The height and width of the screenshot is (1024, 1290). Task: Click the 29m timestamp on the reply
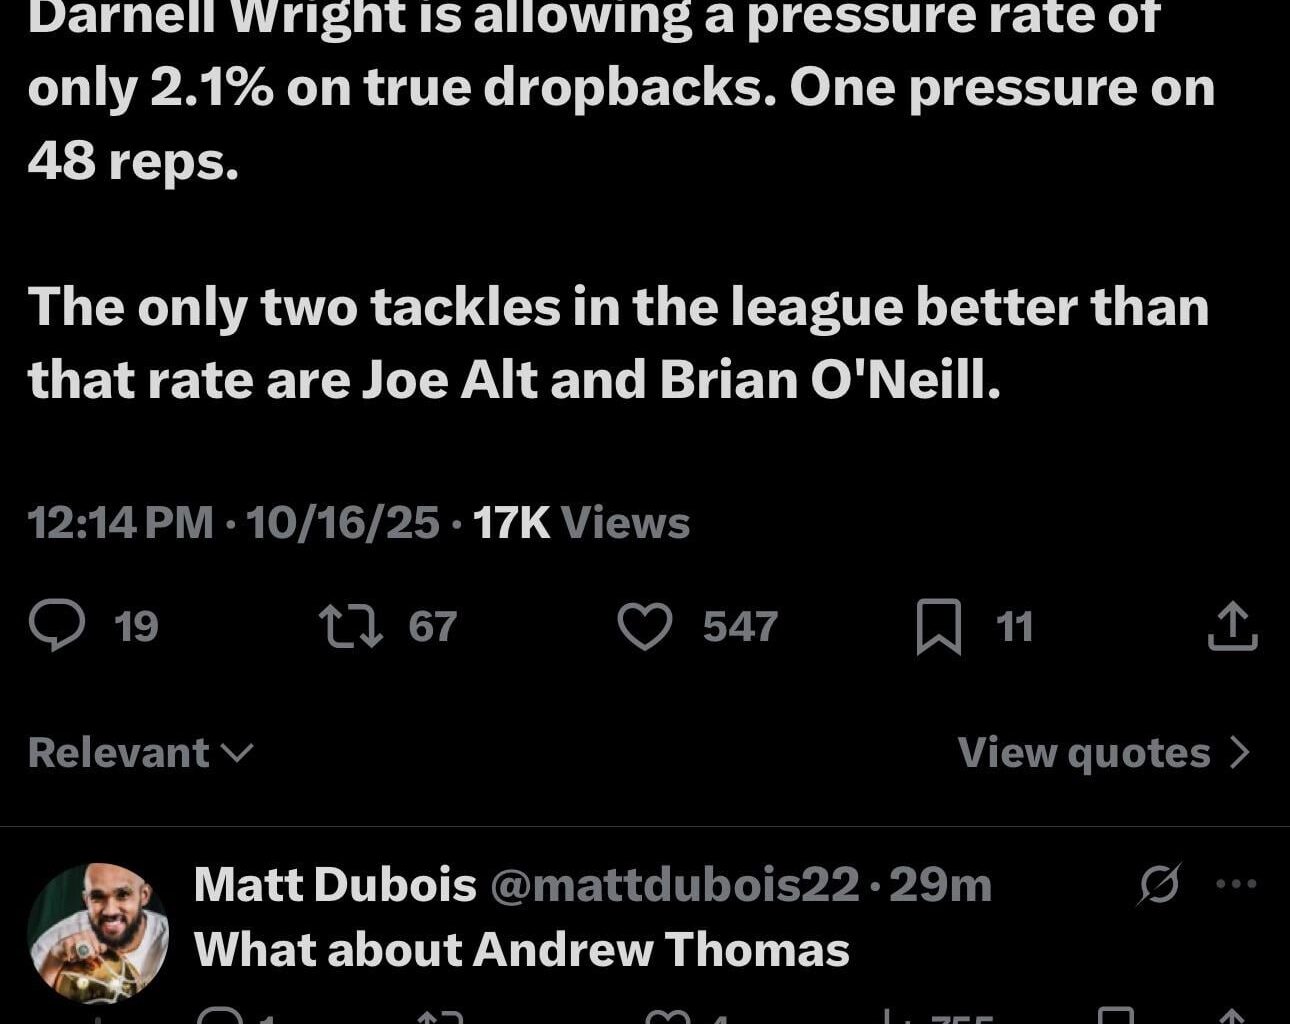(940, 885)
